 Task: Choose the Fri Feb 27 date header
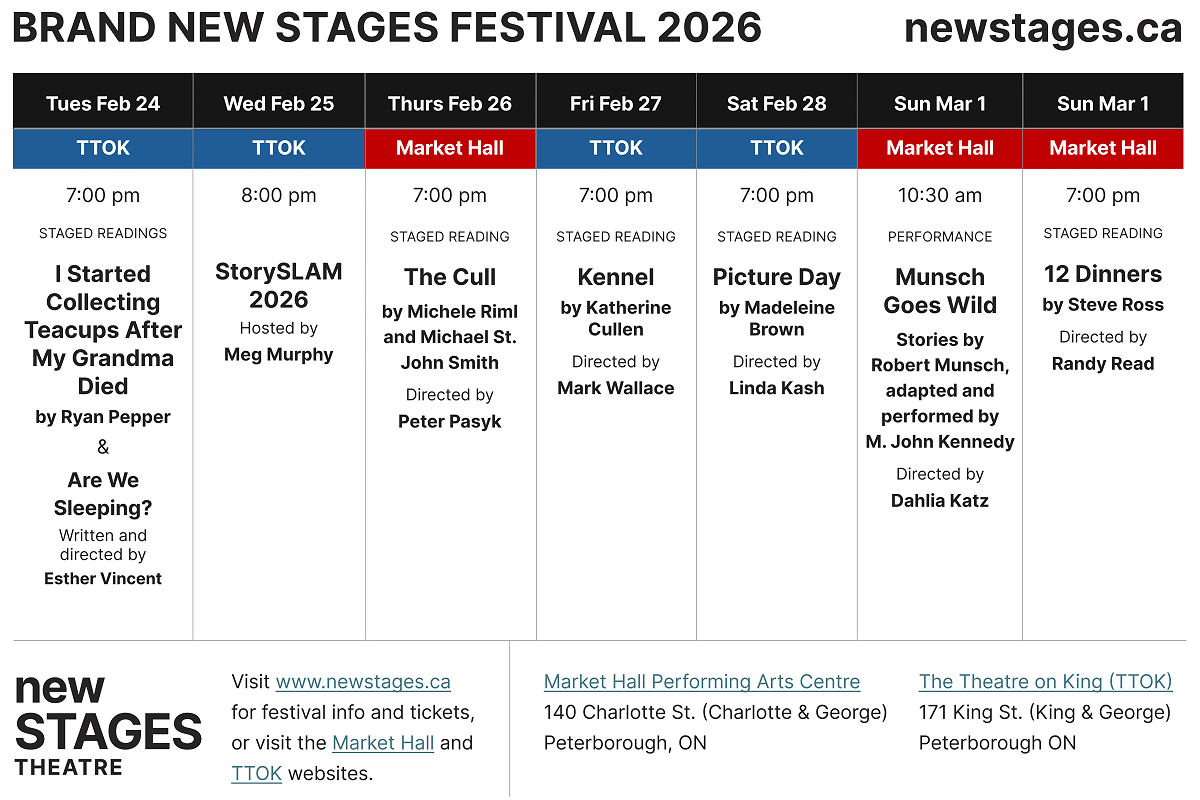(616, 104)
